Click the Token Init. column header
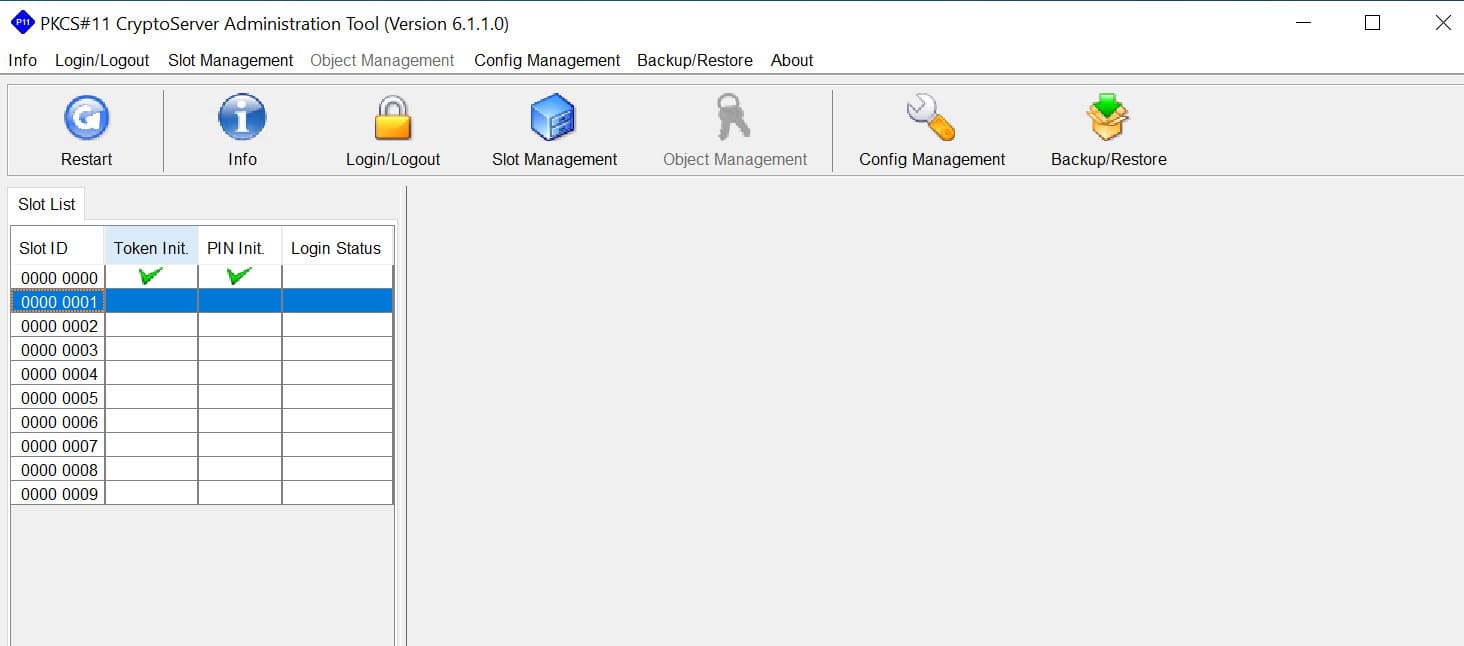 coord(151,248)
